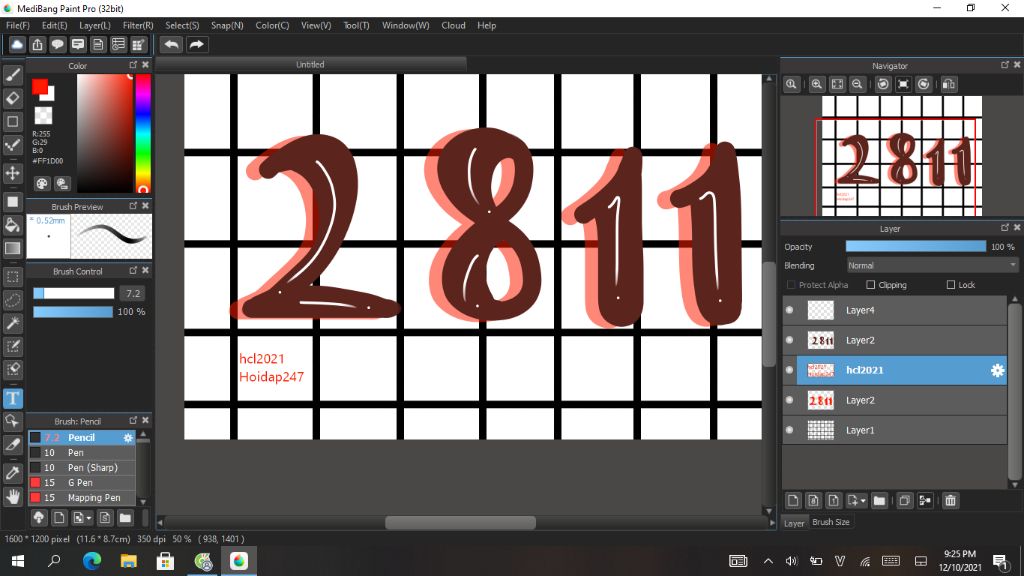Click the canvas horizontal scrollbar
1024x576 pixels.
pyautogui.click(x=460, y=522)
